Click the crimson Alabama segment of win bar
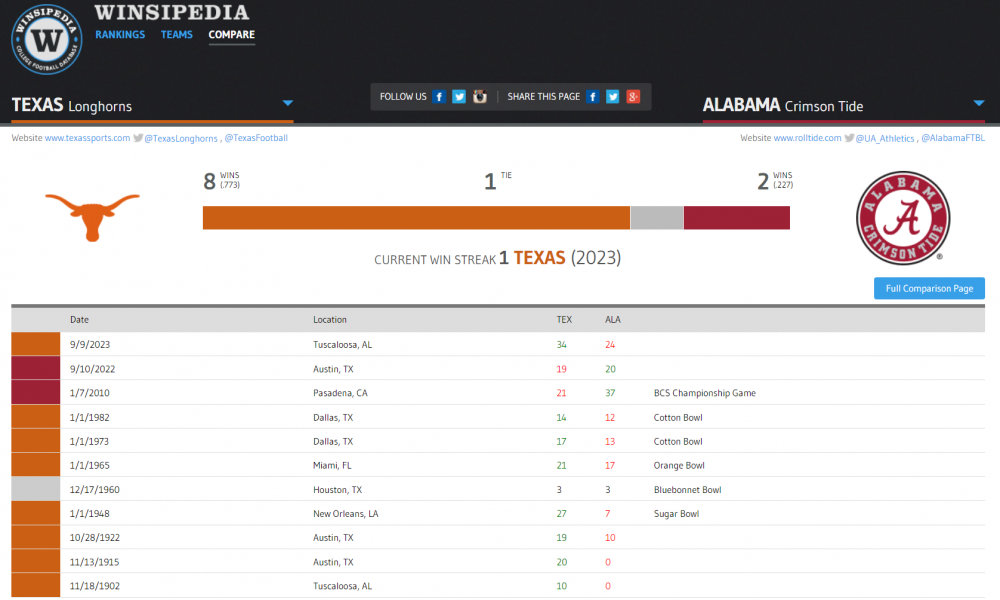Image resolution: width=1000 pixels, height=600 pixels. pos(736,218)
